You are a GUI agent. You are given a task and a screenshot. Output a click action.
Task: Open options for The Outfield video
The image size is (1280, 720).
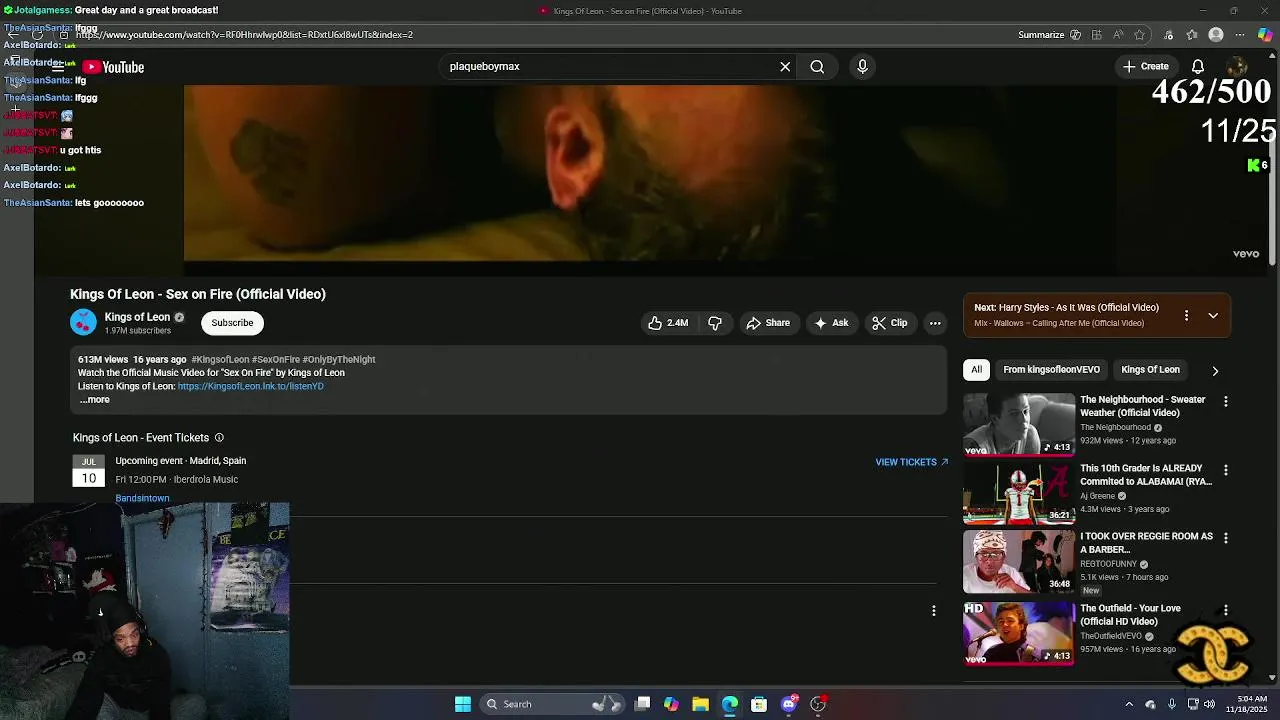(1226, 610)
